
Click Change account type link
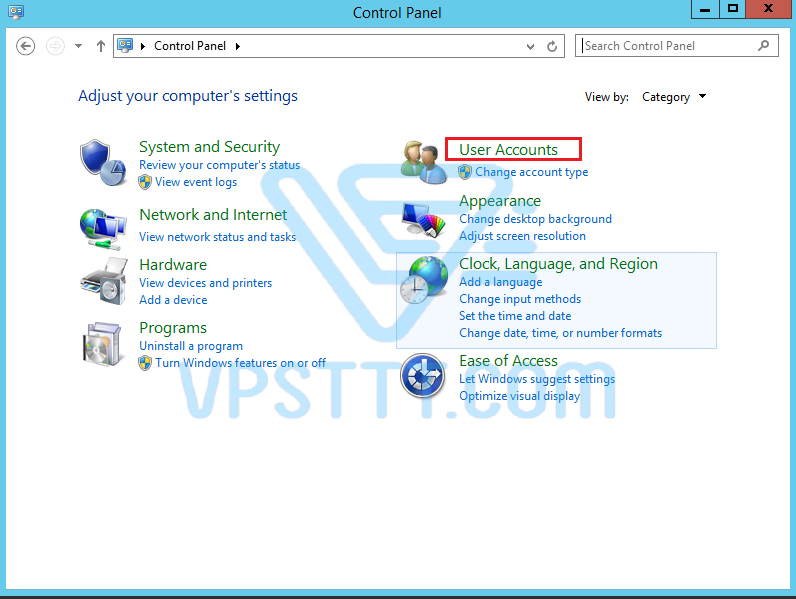tap(532, 172)
